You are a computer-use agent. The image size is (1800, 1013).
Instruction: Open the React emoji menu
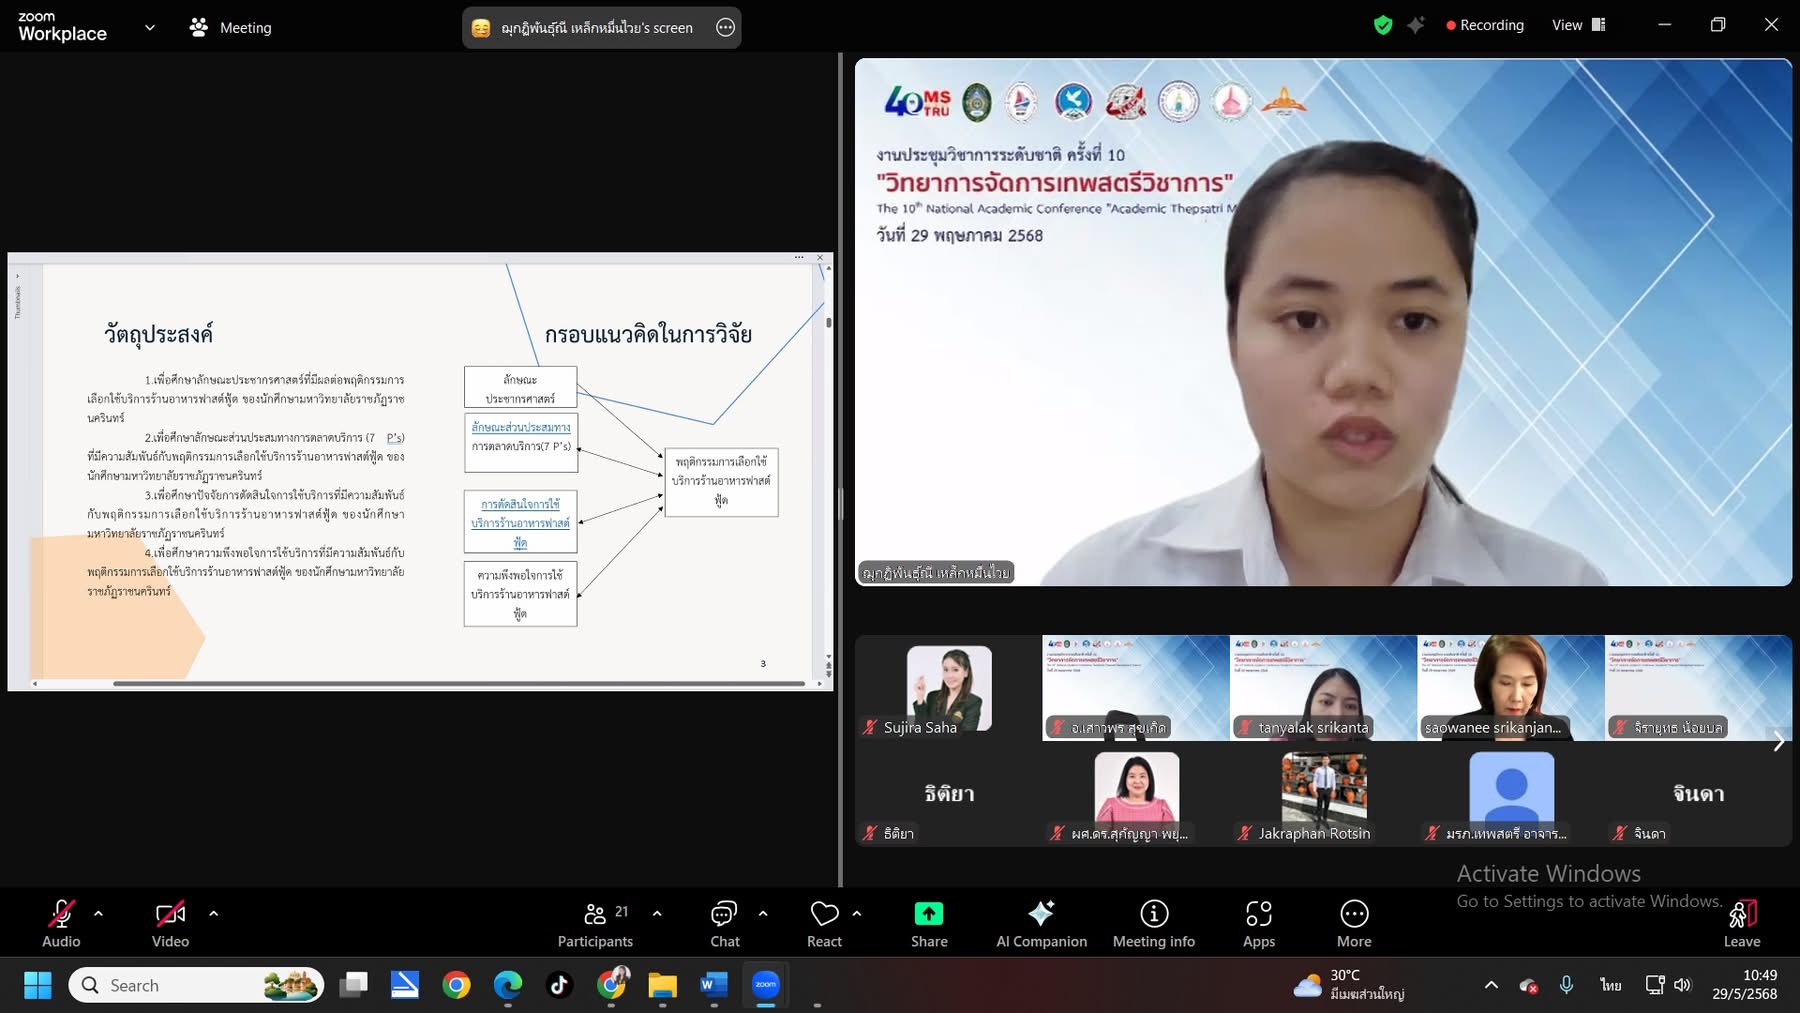point(824,924)
